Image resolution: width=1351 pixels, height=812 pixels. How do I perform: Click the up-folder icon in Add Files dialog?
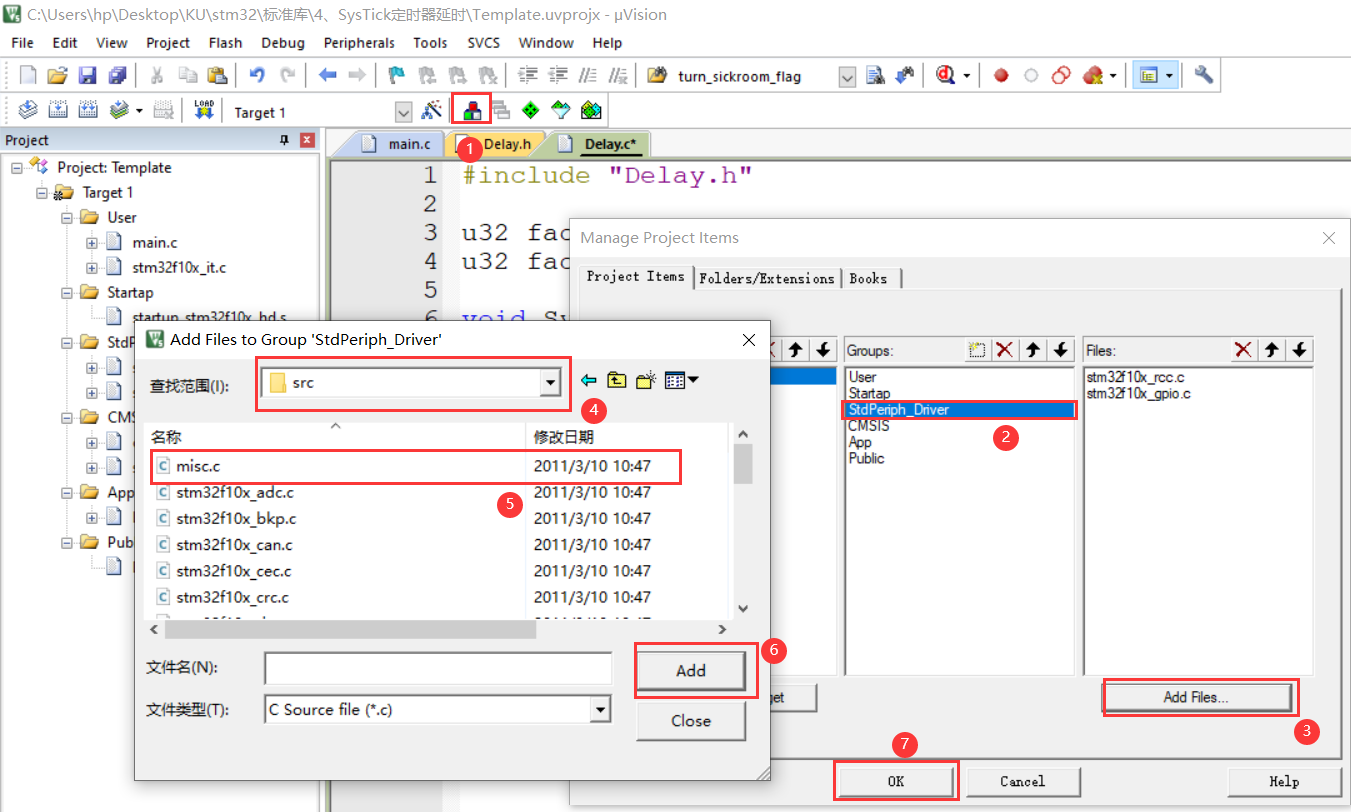click(617, 380)
